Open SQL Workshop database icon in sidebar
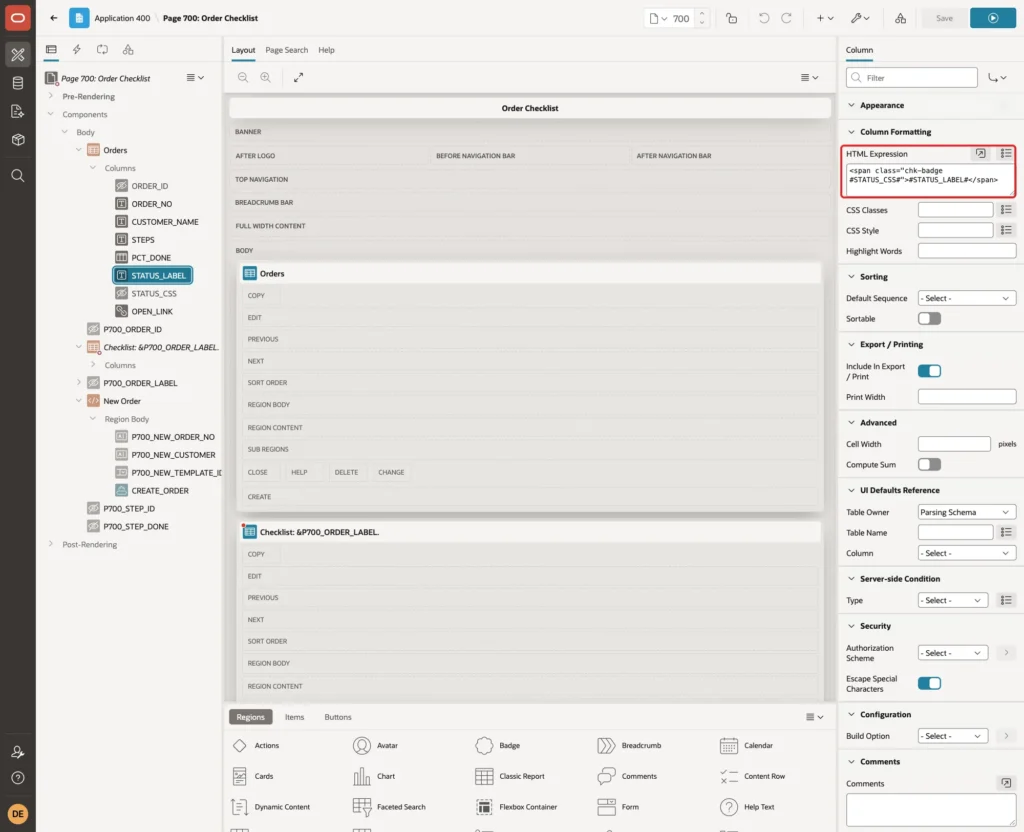 click(x=18, y=83)
